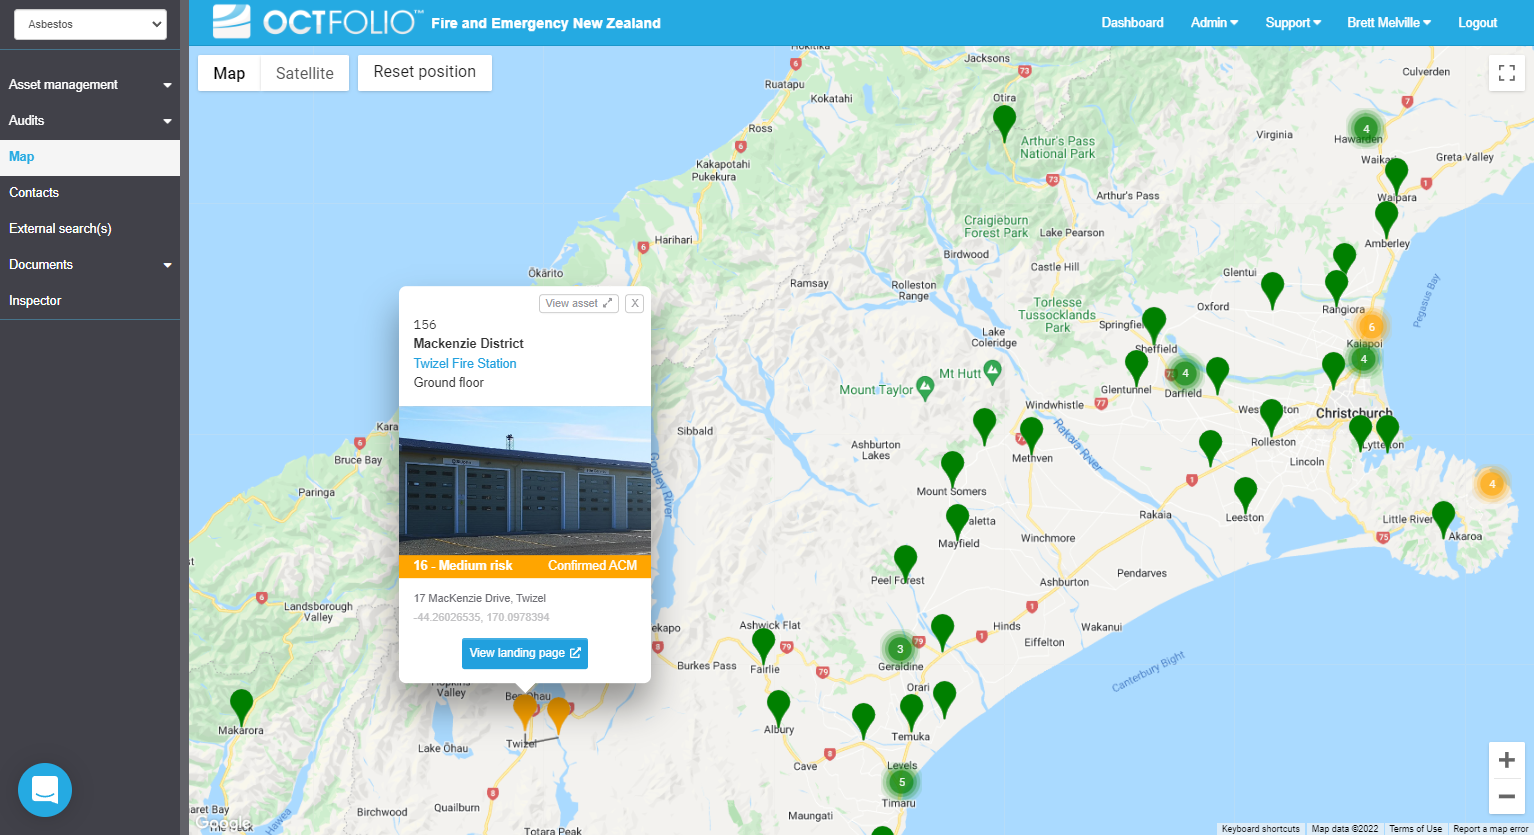Click the fullscreen map icon
Image resolution: width=1534 pixels, height=835 pixels.
pos(1506,72)
